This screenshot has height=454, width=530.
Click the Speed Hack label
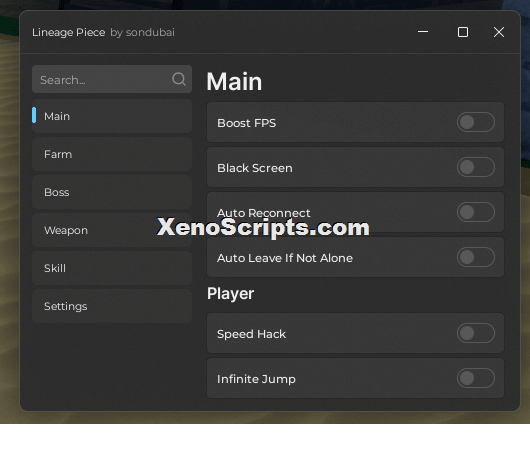pos(251,334)
